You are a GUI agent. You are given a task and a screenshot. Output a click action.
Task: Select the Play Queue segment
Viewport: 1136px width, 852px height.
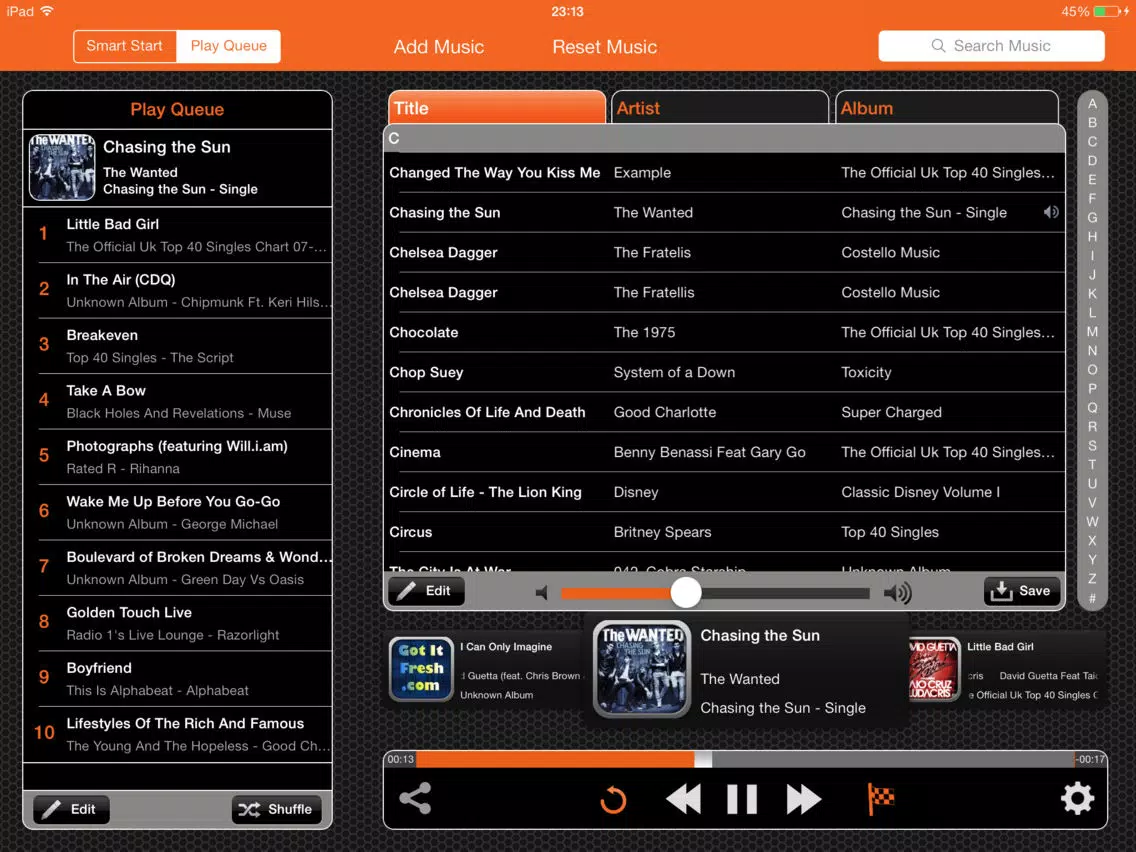point(228,46)
